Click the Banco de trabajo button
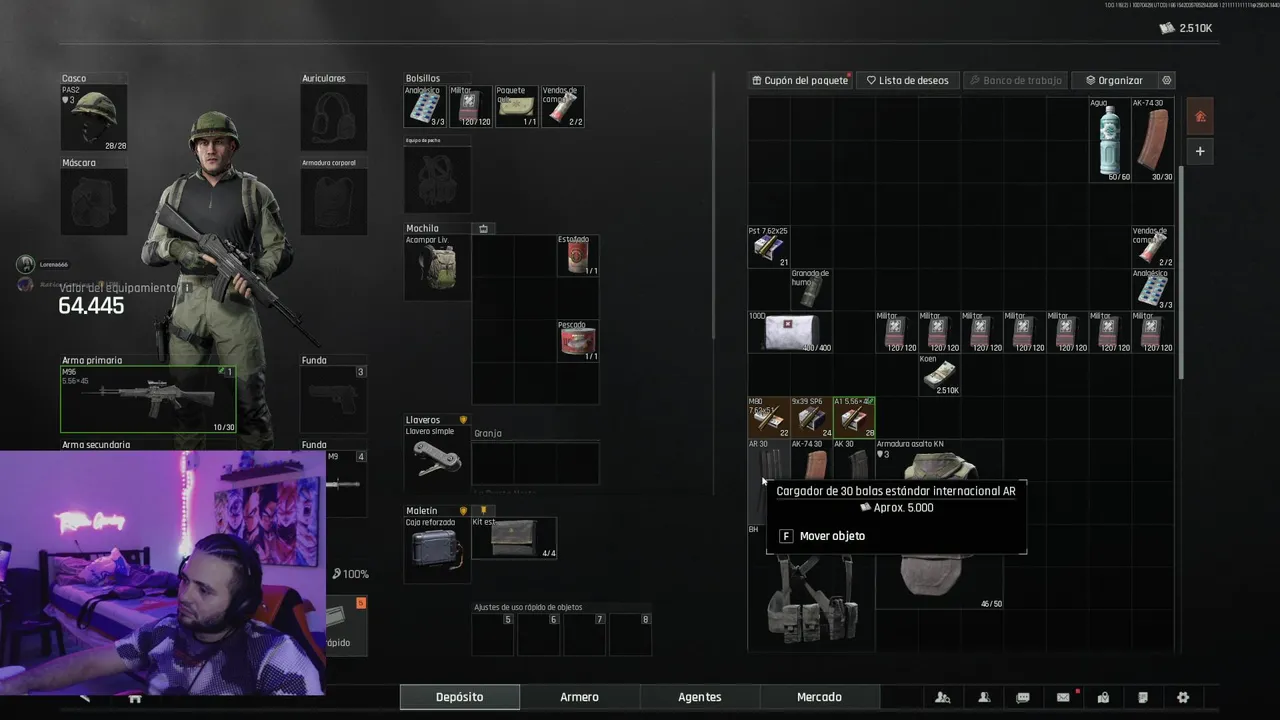The width and height of the screenshot is (1280, 720). coord(1015,80)
